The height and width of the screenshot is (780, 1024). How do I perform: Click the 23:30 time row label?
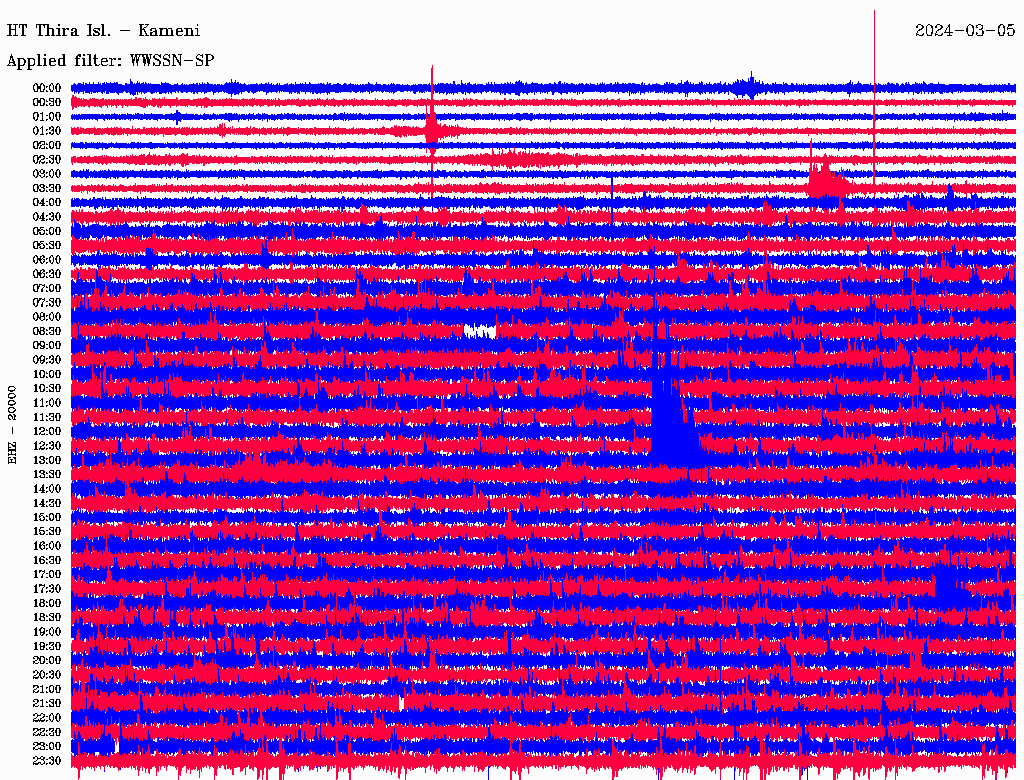tap(47, 760)
